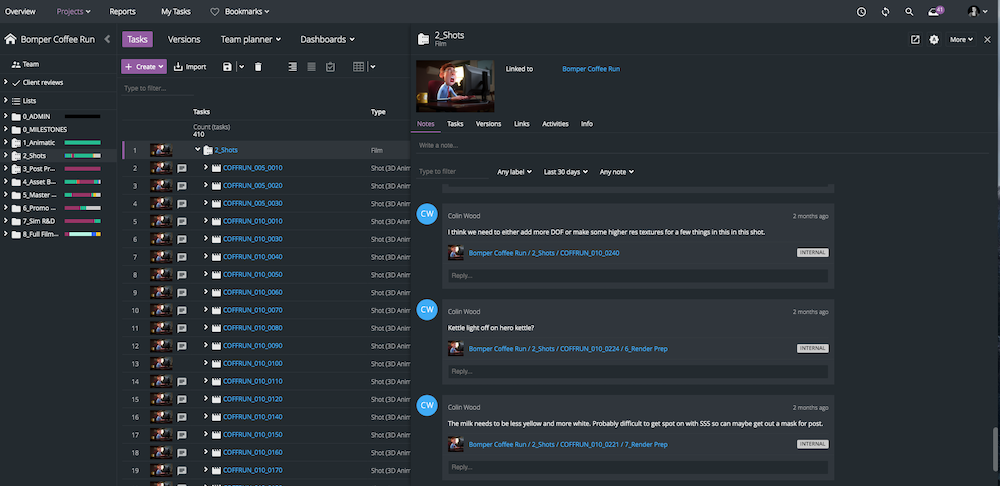Open the Bomper Coffee Run linked project link
Screen dimensions: 1000x486
pyautogui.click(x=591, y=69)
